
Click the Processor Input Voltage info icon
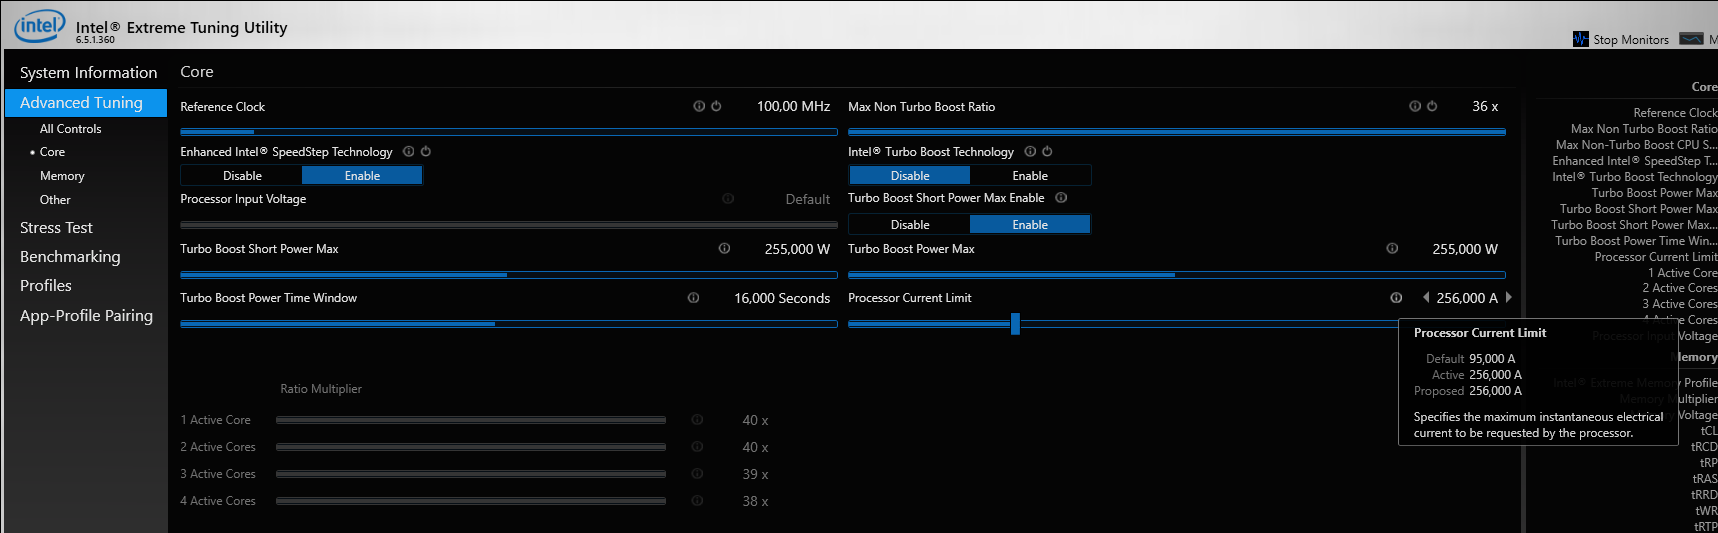pos(728,199)
